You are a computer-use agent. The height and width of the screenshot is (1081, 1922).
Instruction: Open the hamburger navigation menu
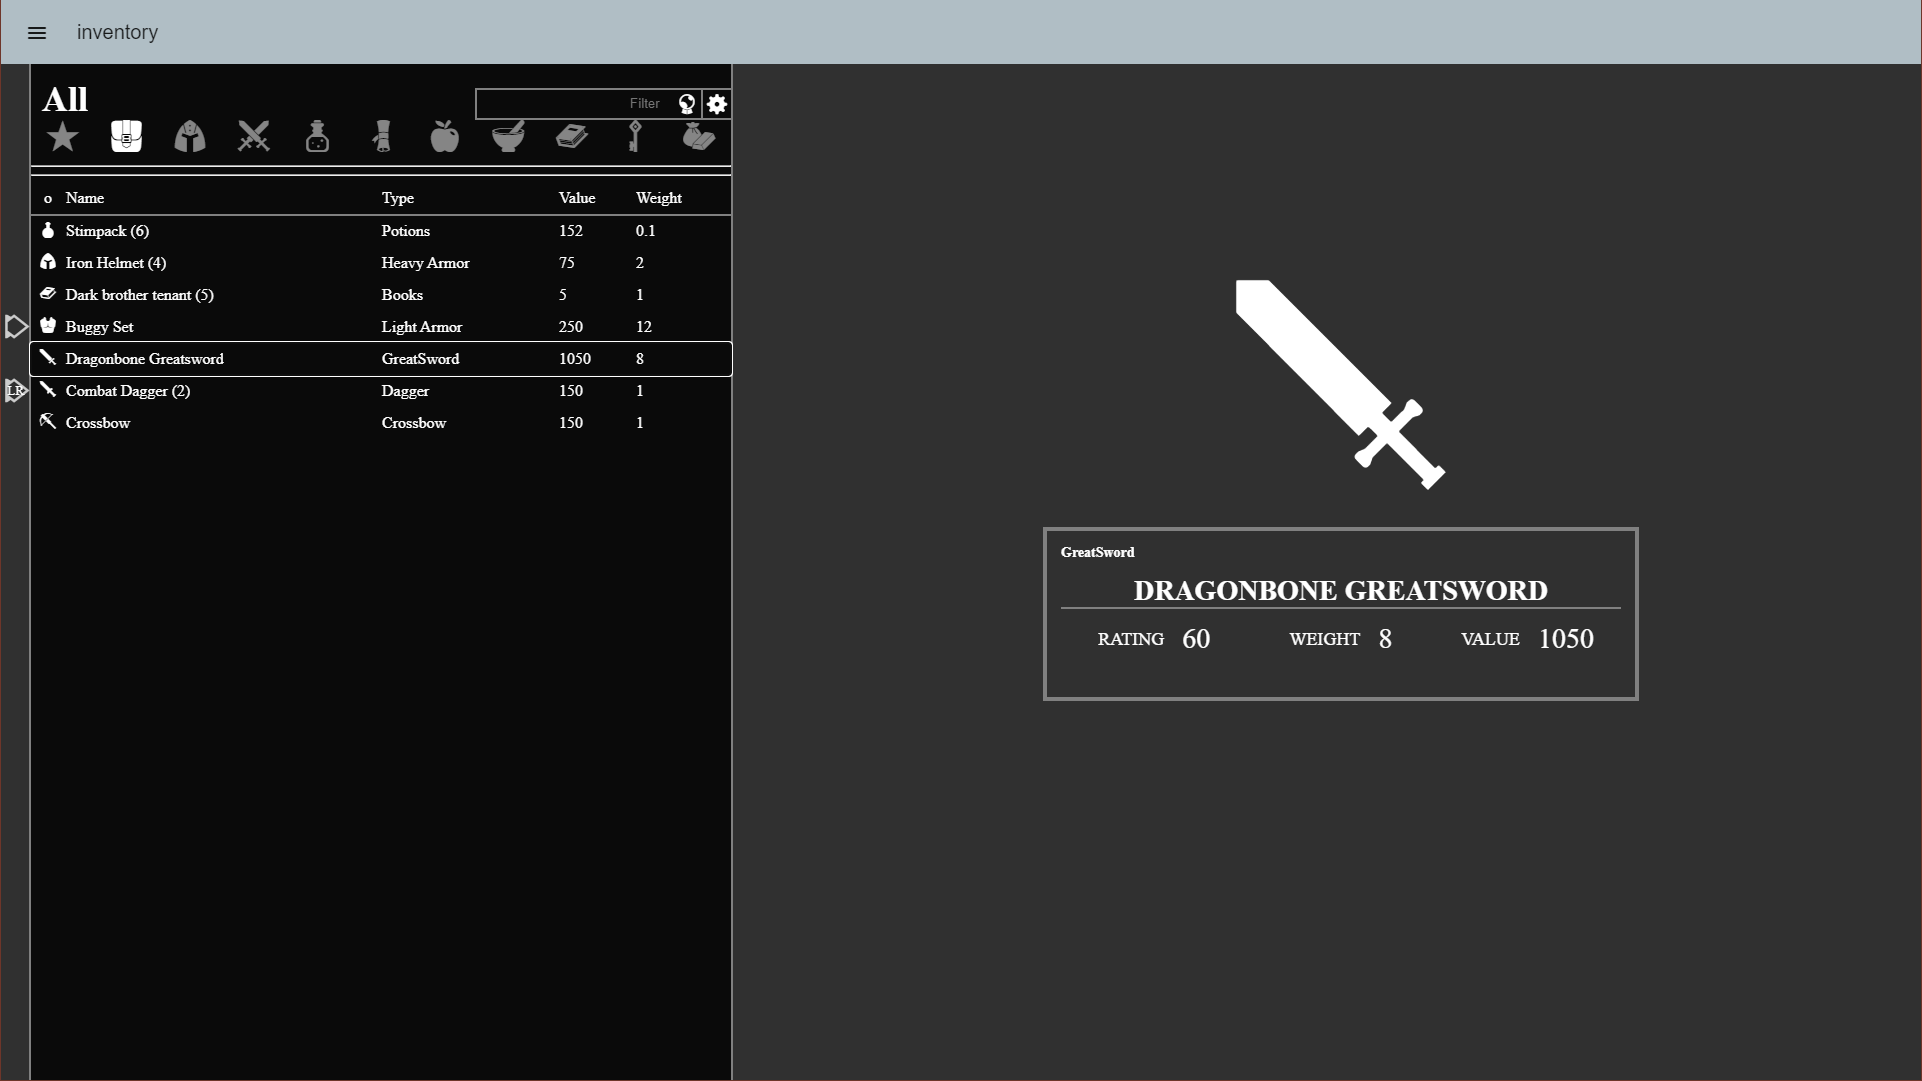37,33
